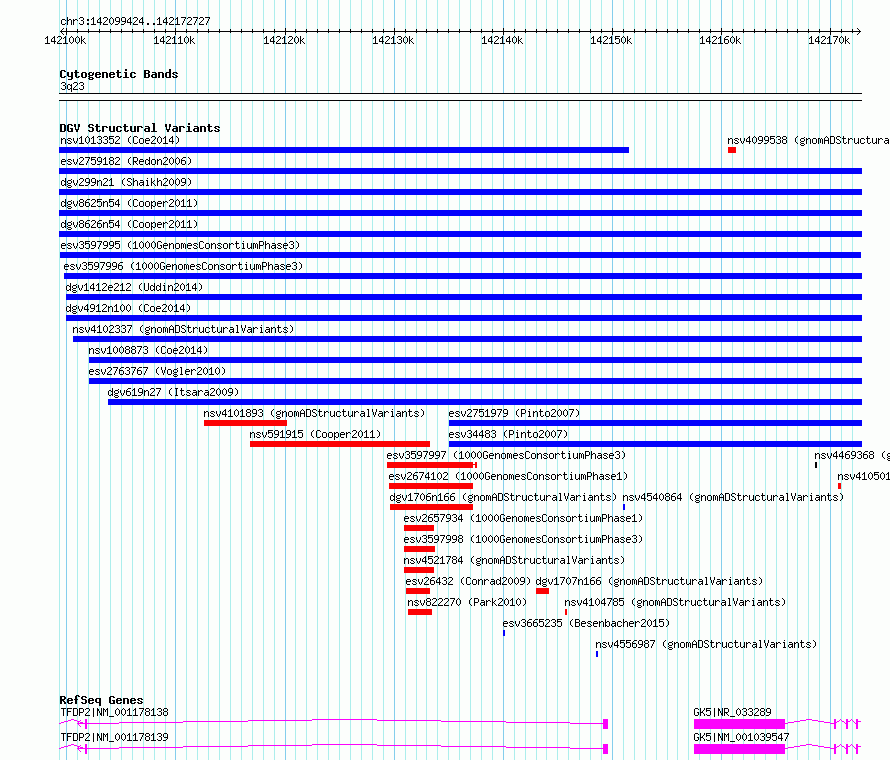Click the red nsv4099538 variant bar
Image resolution: width=890 pixels, height=760 pixels.
coord(732,150)
